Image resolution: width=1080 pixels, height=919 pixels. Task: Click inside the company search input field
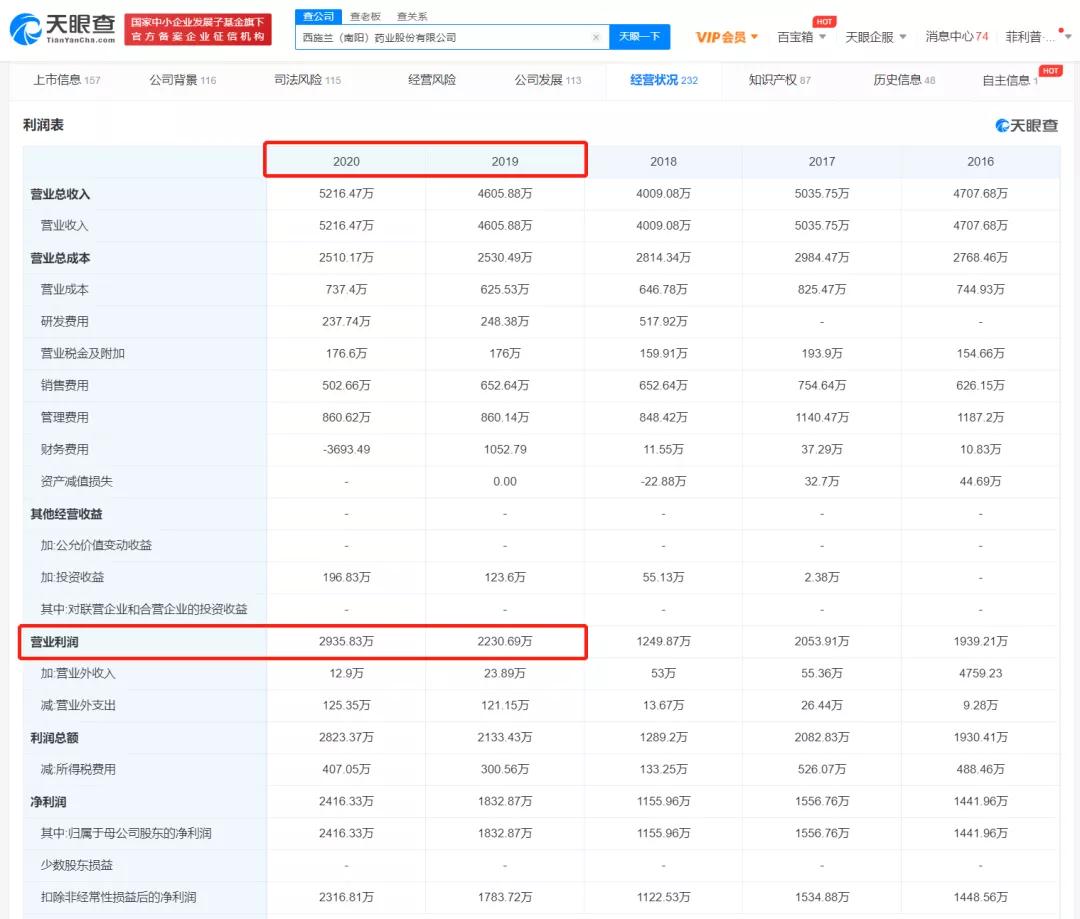pos(440,35)
